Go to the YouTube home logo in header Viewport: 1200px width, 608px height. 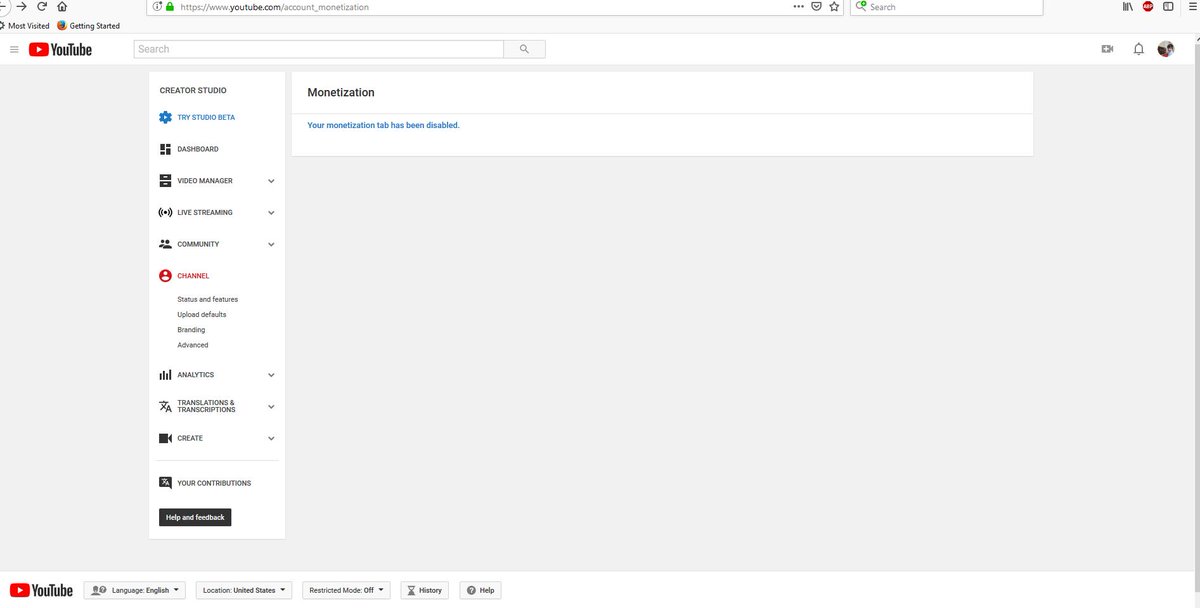[x=60, y=49]
